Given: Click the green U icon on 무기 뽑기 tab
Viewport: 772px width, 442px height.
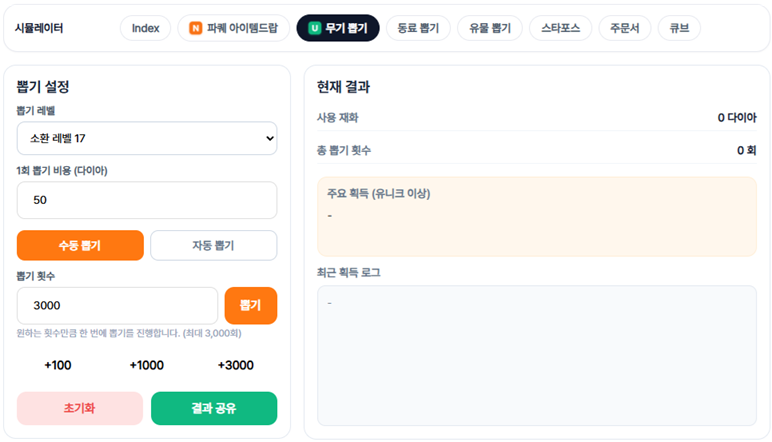Looking at the screenshot, I should tap(314, 28).
